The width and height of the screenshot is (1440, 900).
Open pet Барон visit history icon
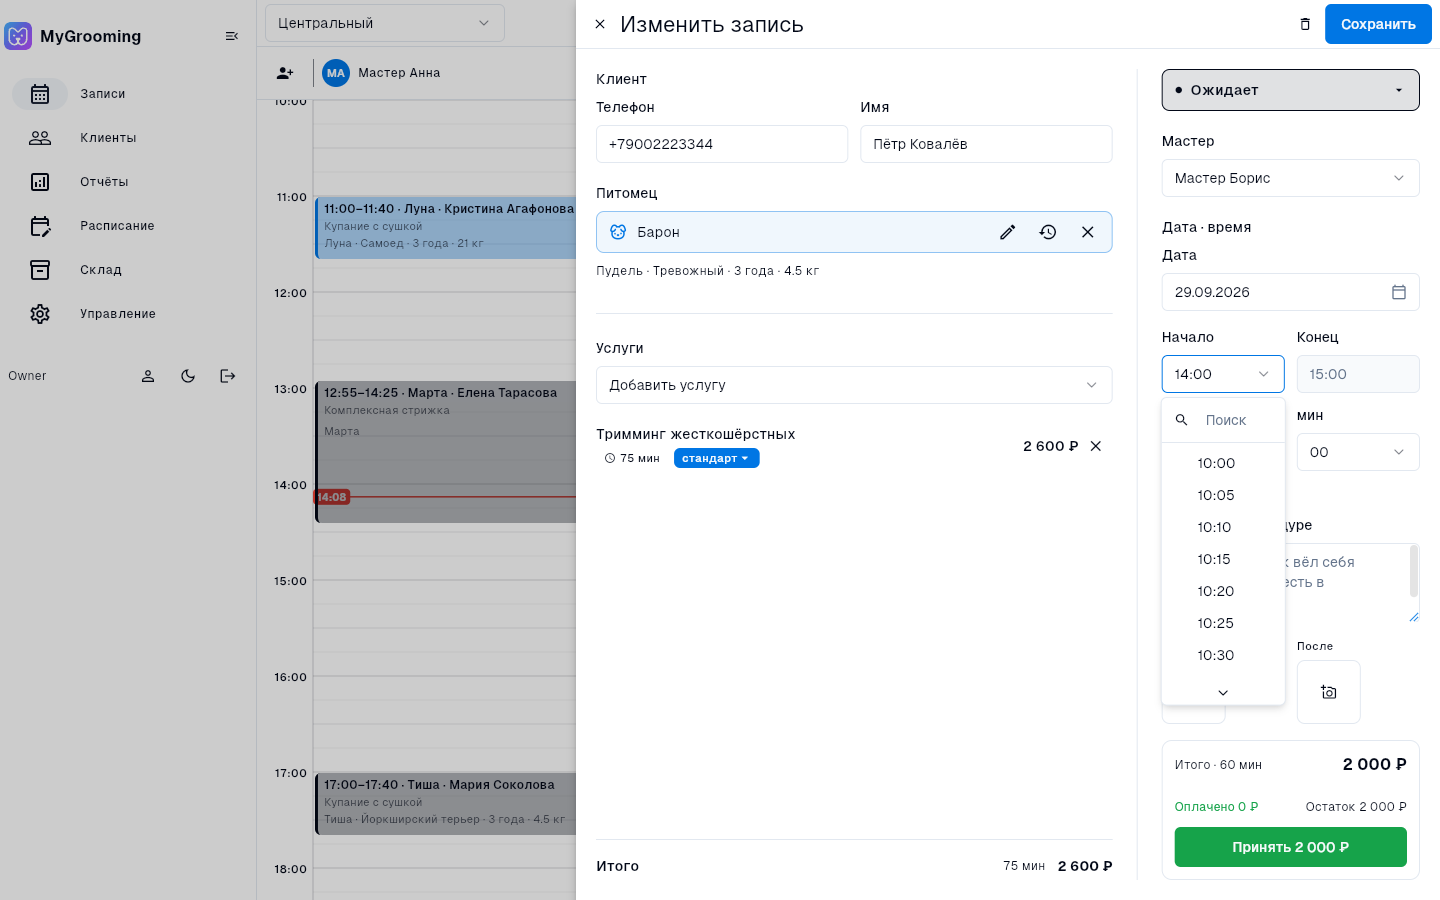point(1048,232)
